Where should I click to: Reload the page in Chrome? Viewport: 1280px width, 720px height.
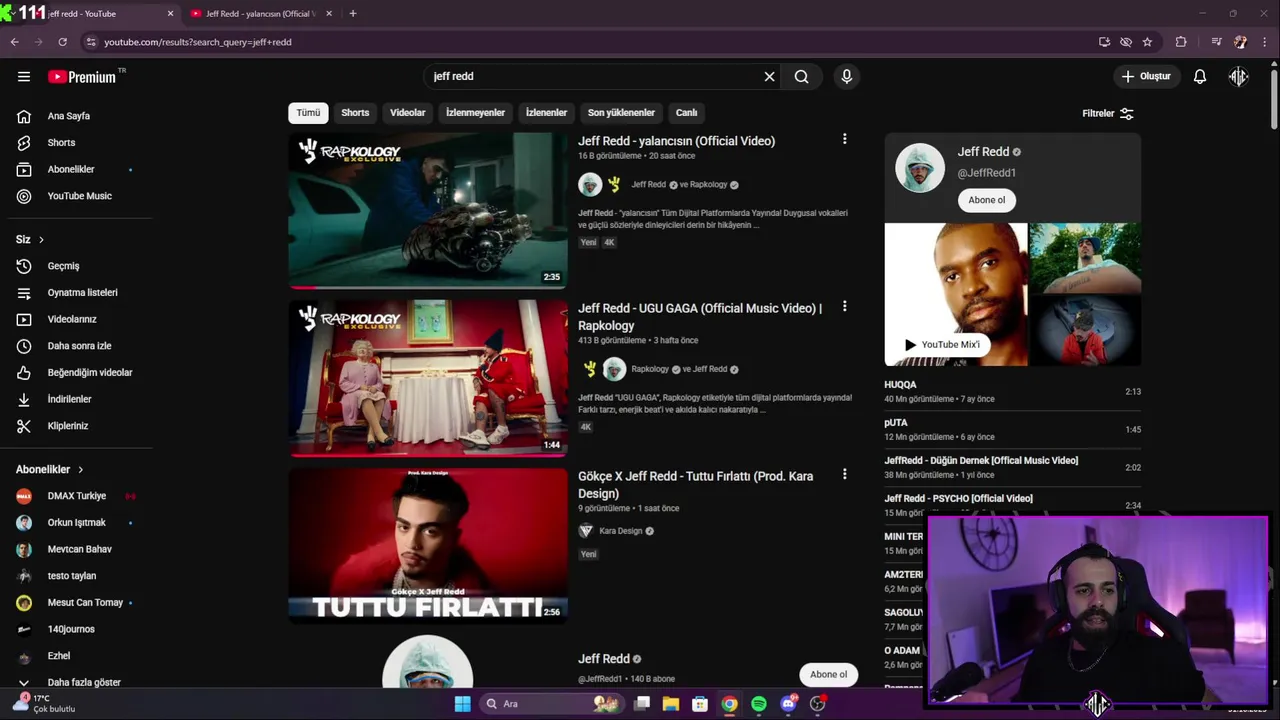pos(62,42)
